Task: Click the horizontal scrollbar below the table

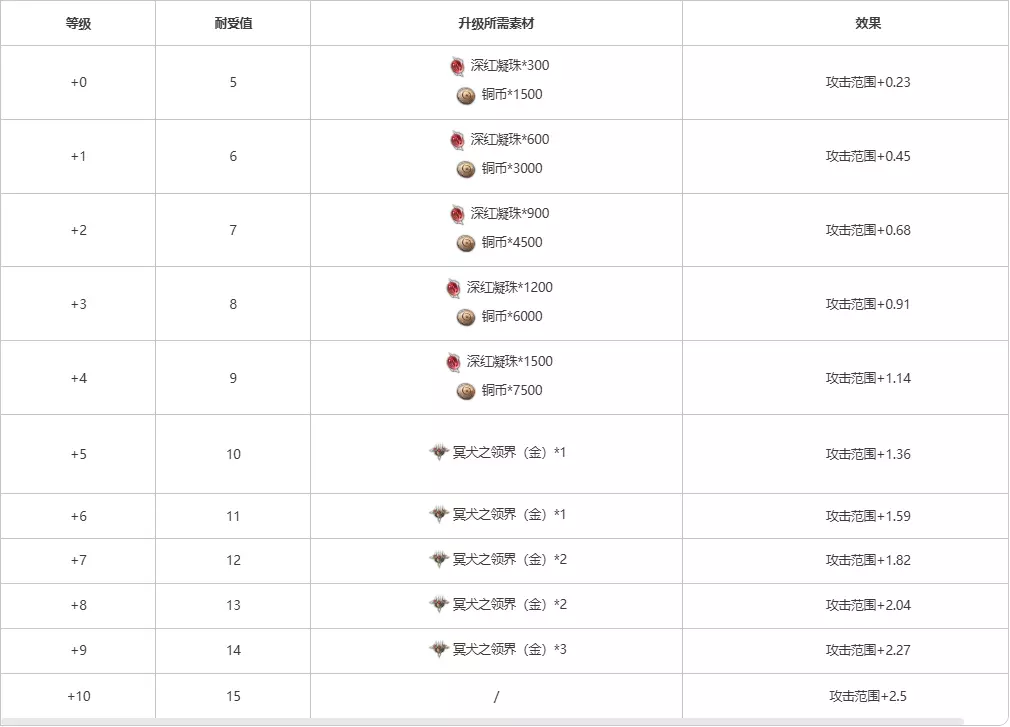Action: point(480,721)
